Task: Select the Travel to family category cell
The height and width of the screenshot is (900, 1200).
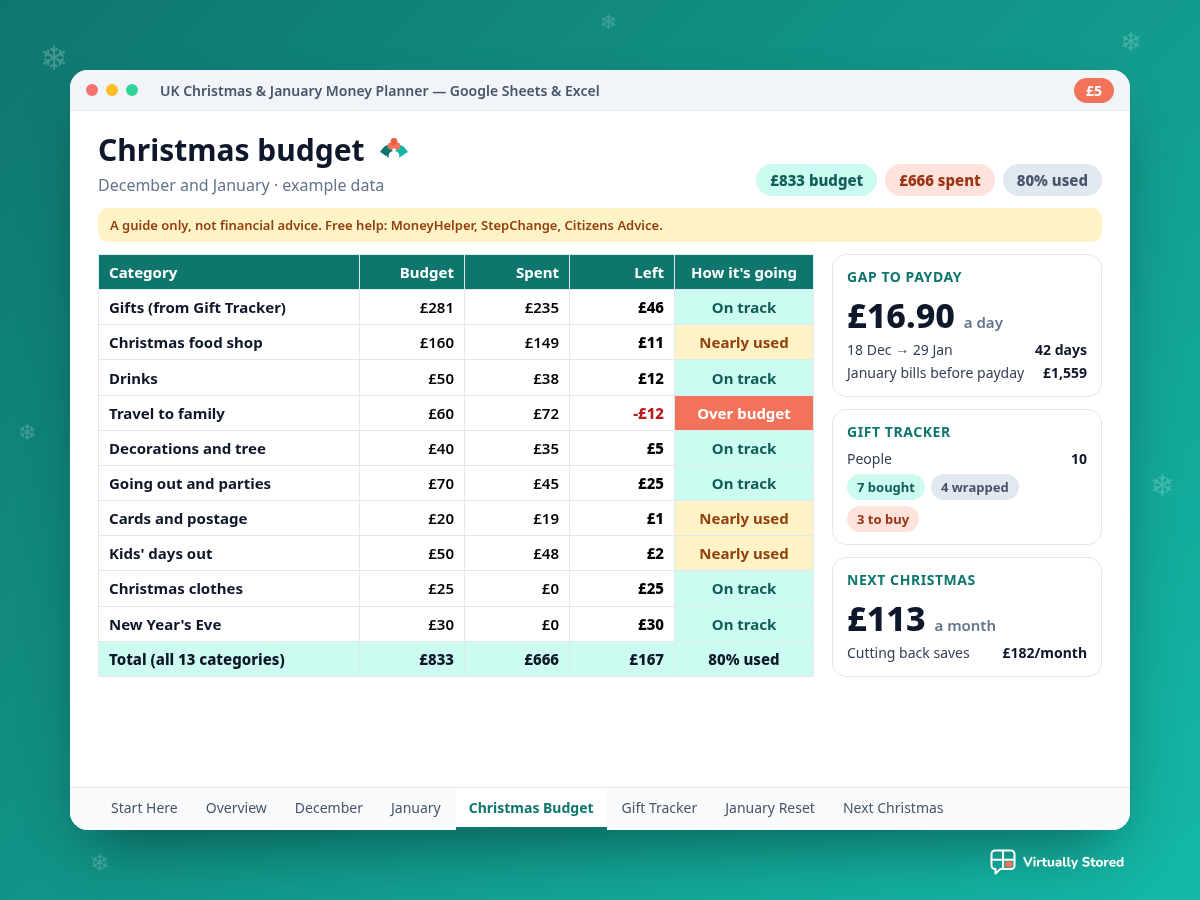Action: coord(229,413)
